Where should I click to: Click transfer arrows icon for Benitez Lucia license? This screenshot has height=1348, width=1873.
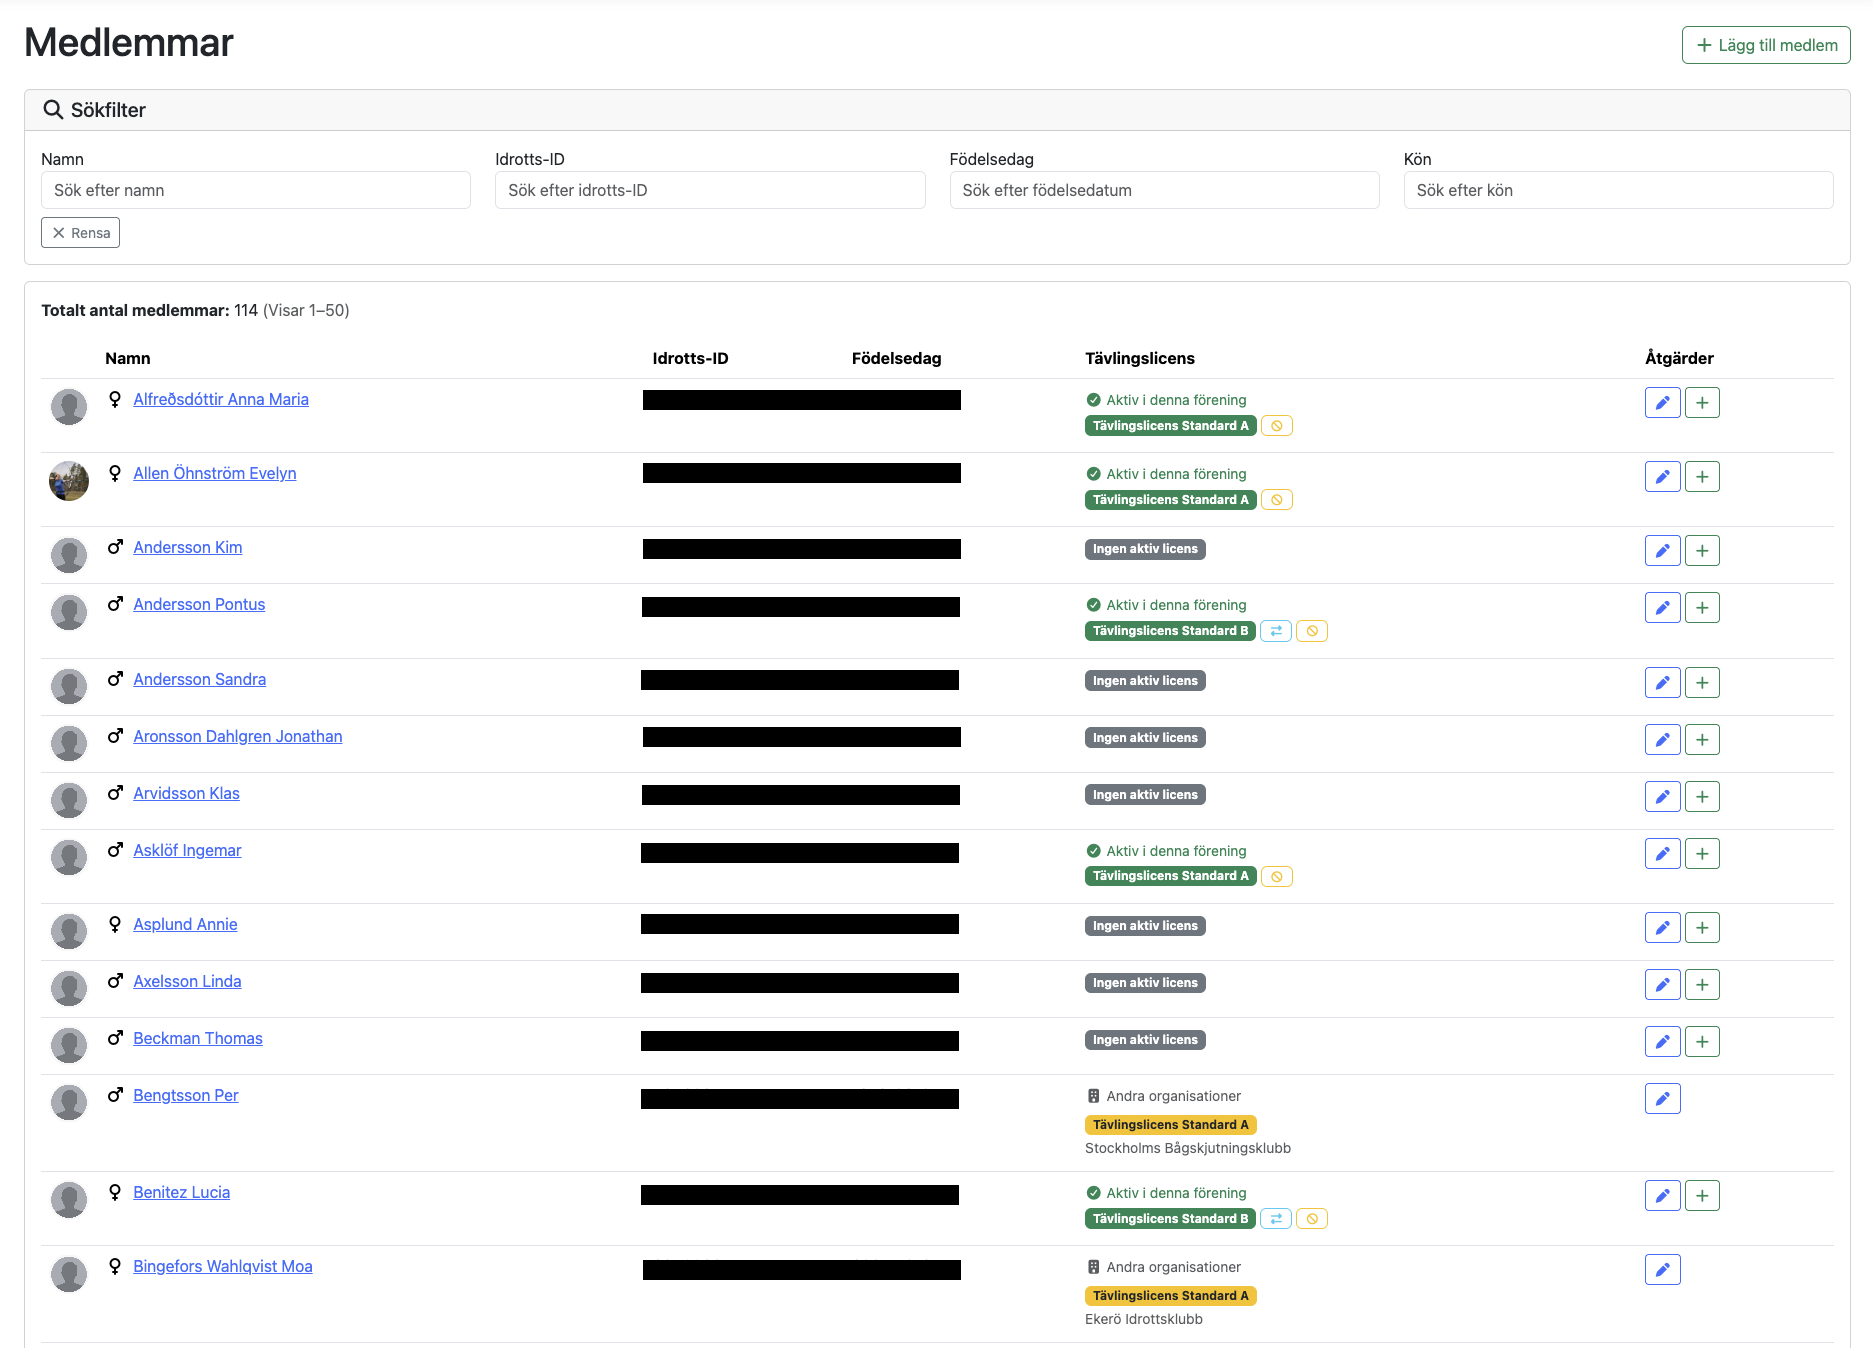point(1275,1219)
